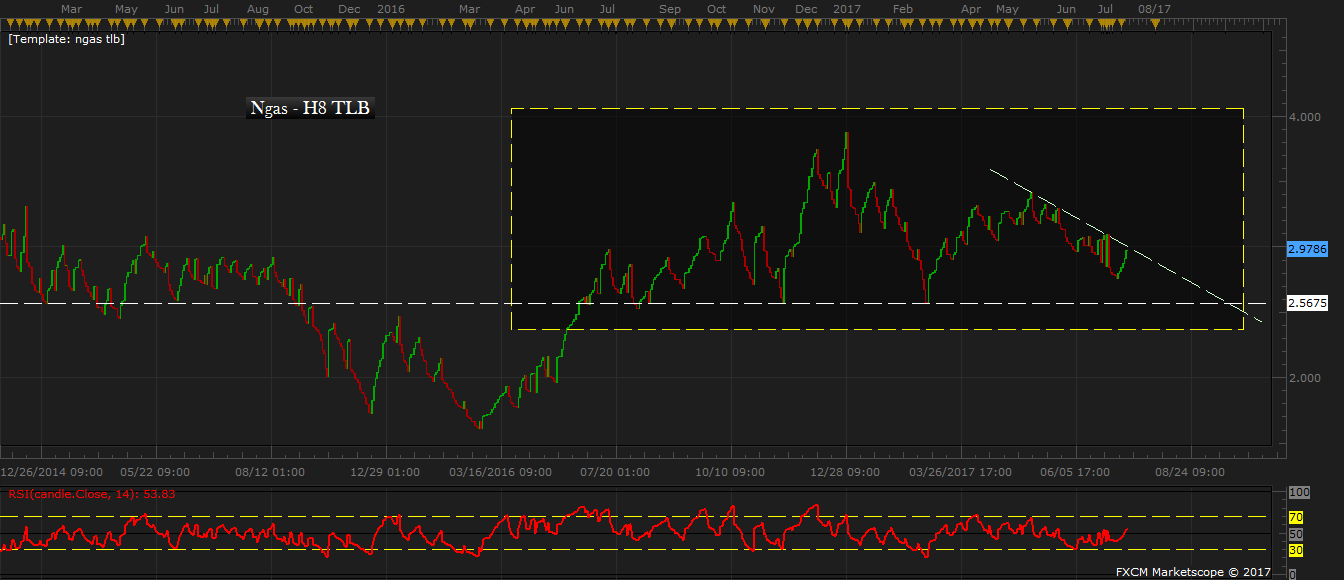The height and width of the screenshot is (580, 1344).
Task: Click the 03/16/2016 09:00 date axis label
Action: [x=500, y=471]
